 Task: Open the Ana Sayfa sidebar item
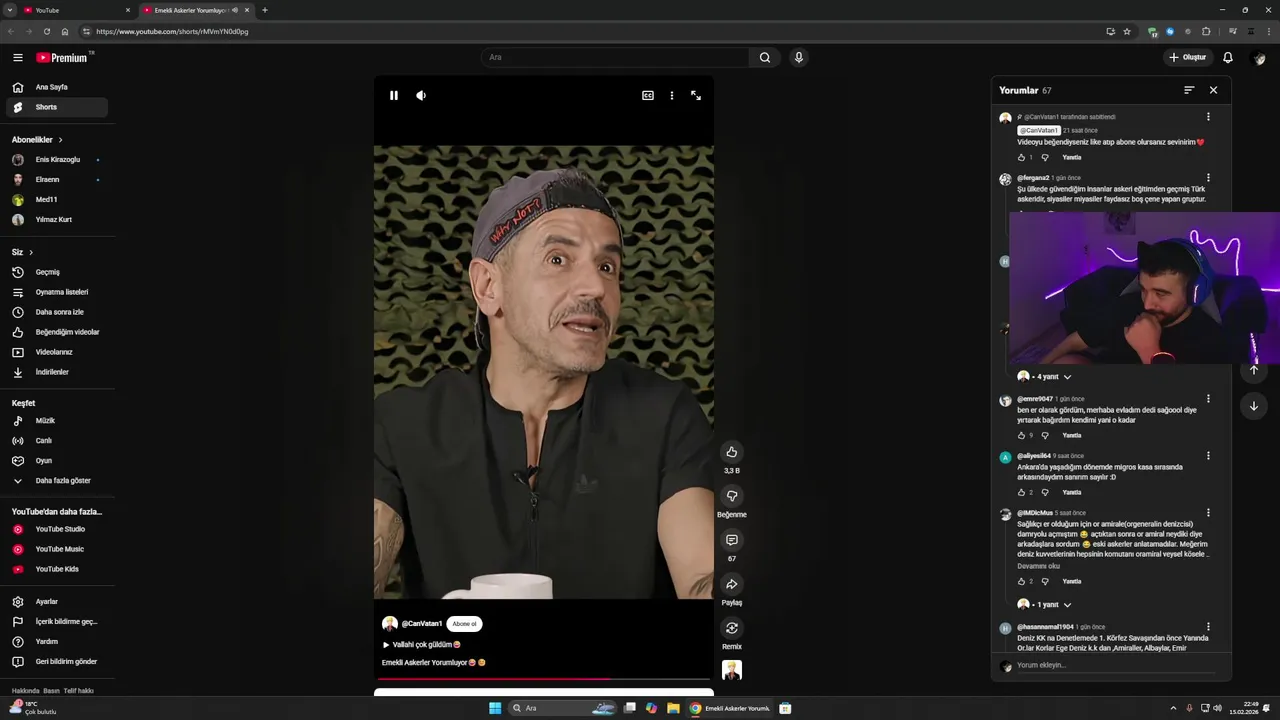click(56, 87)
